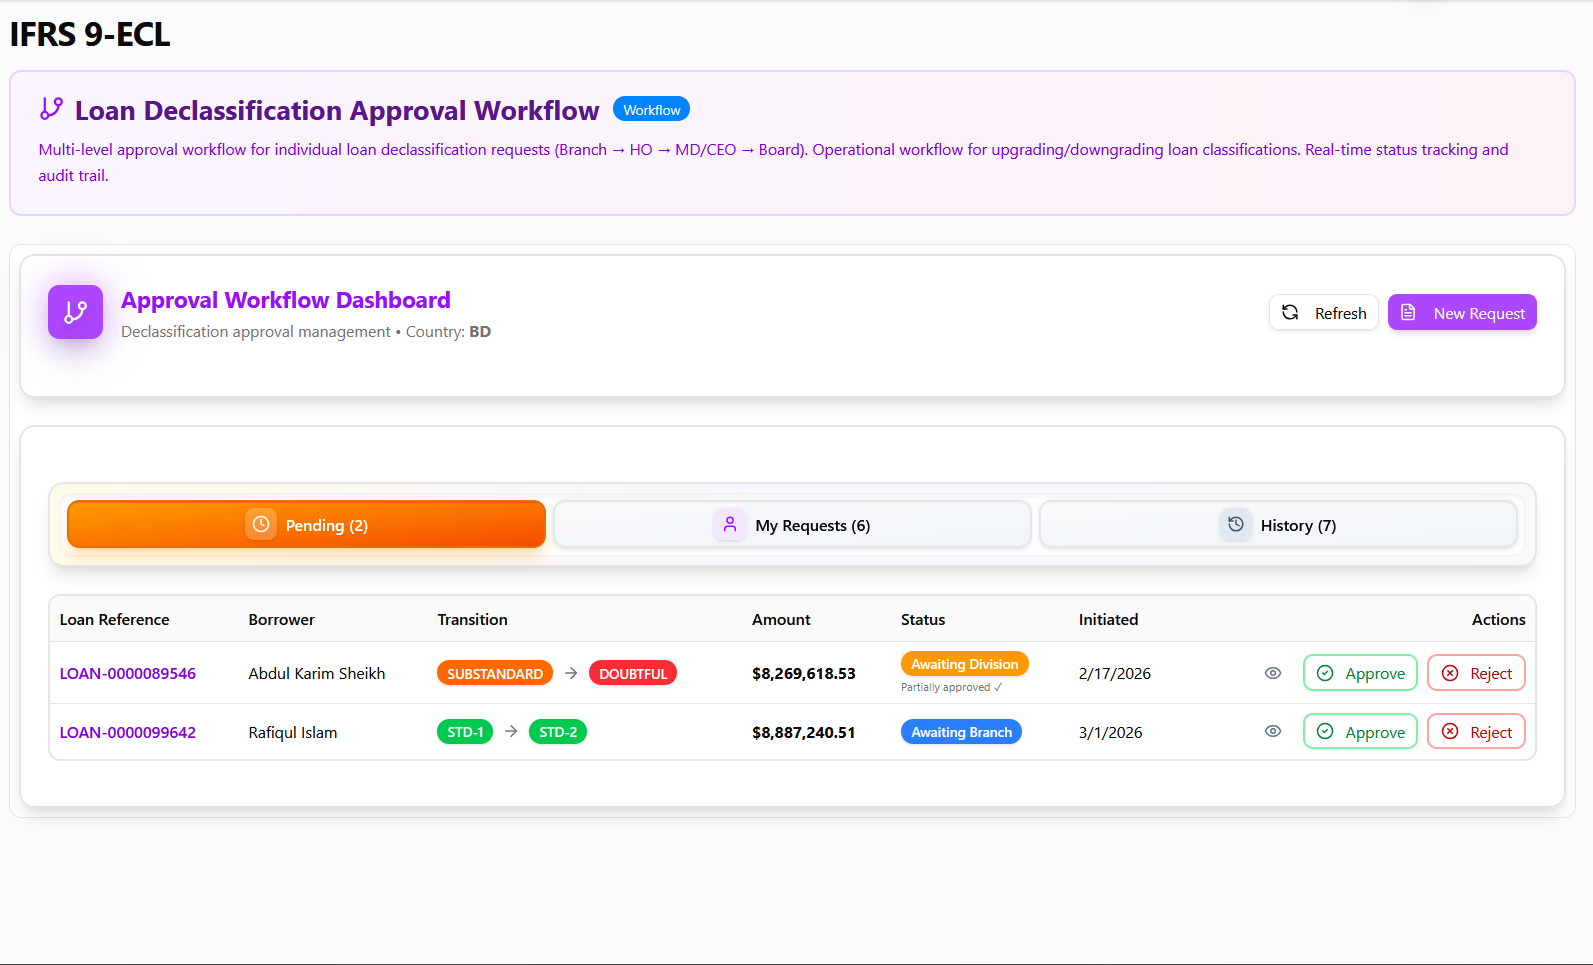Viewport: 1593px width, 965px height.
Task: Open loan reference LOAN-0000099642
Action: click(x=128, y=733)
